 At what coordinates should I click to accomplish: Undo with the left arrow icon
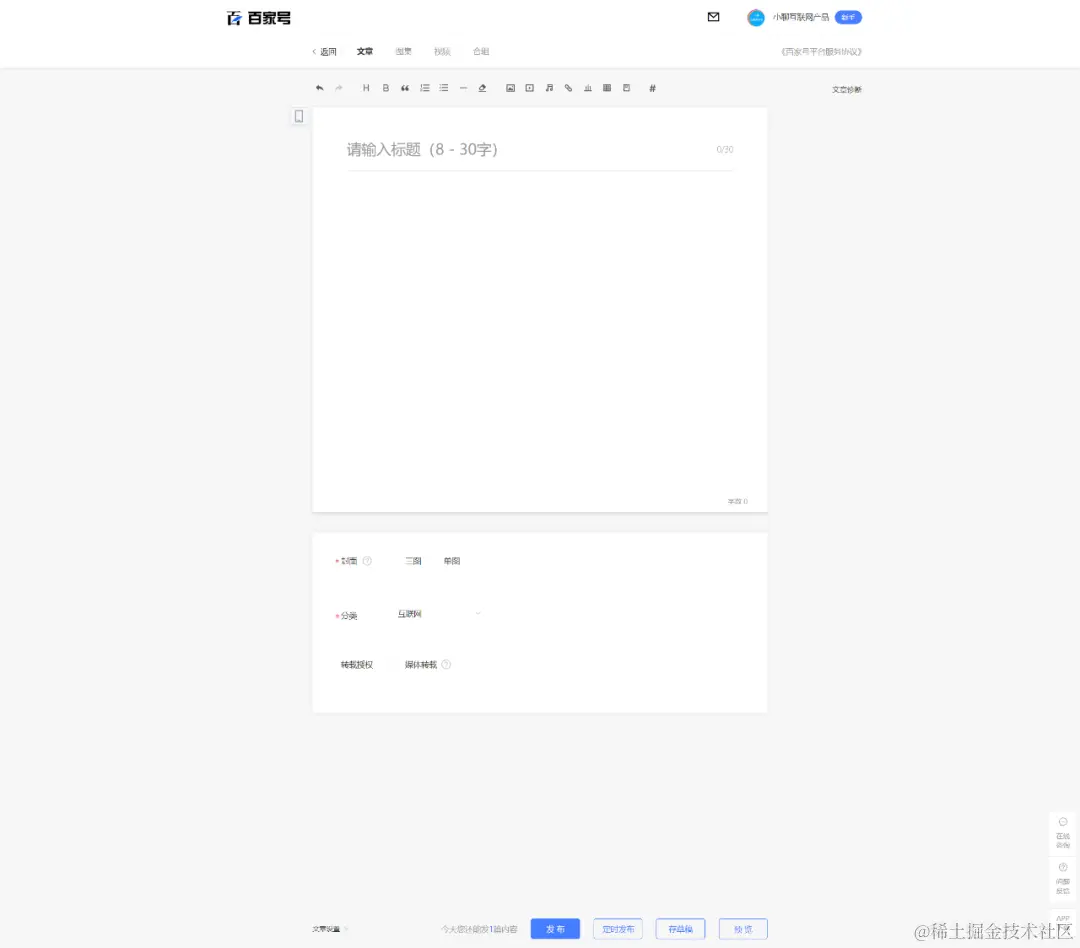[320, 88]
